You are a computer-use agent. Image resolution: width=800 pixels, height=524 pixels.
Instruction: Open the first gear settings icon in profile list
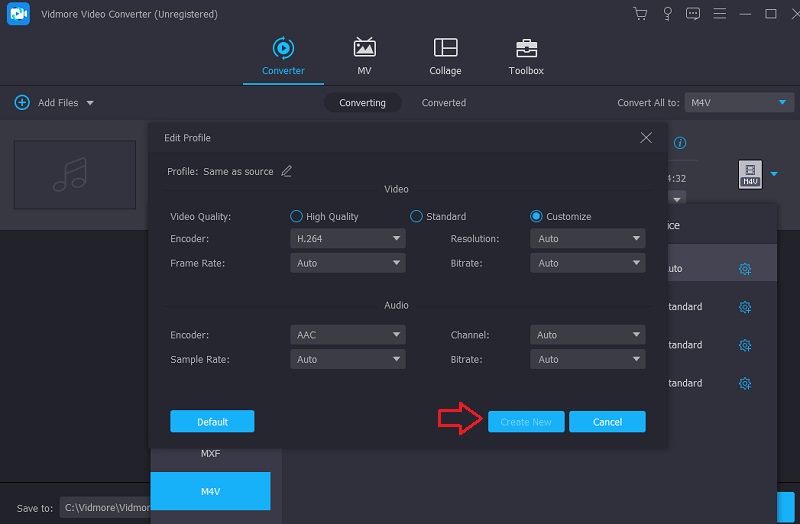[x=744, y=269]
